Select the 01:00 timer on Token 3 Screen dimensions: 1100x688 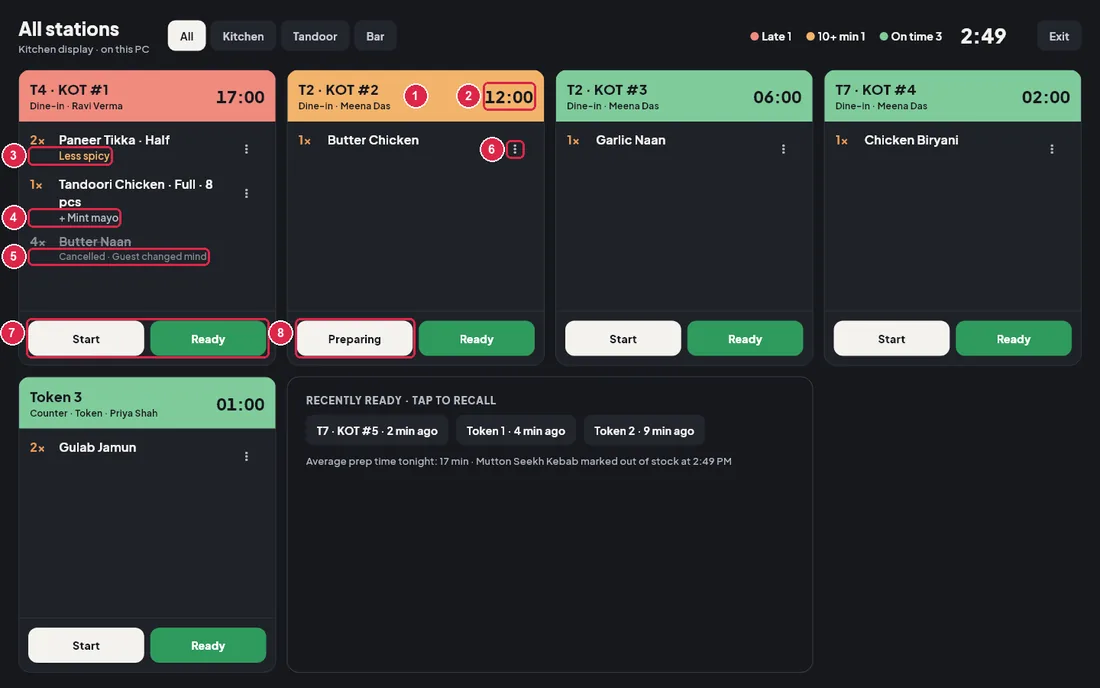click(x=240, y=404)
